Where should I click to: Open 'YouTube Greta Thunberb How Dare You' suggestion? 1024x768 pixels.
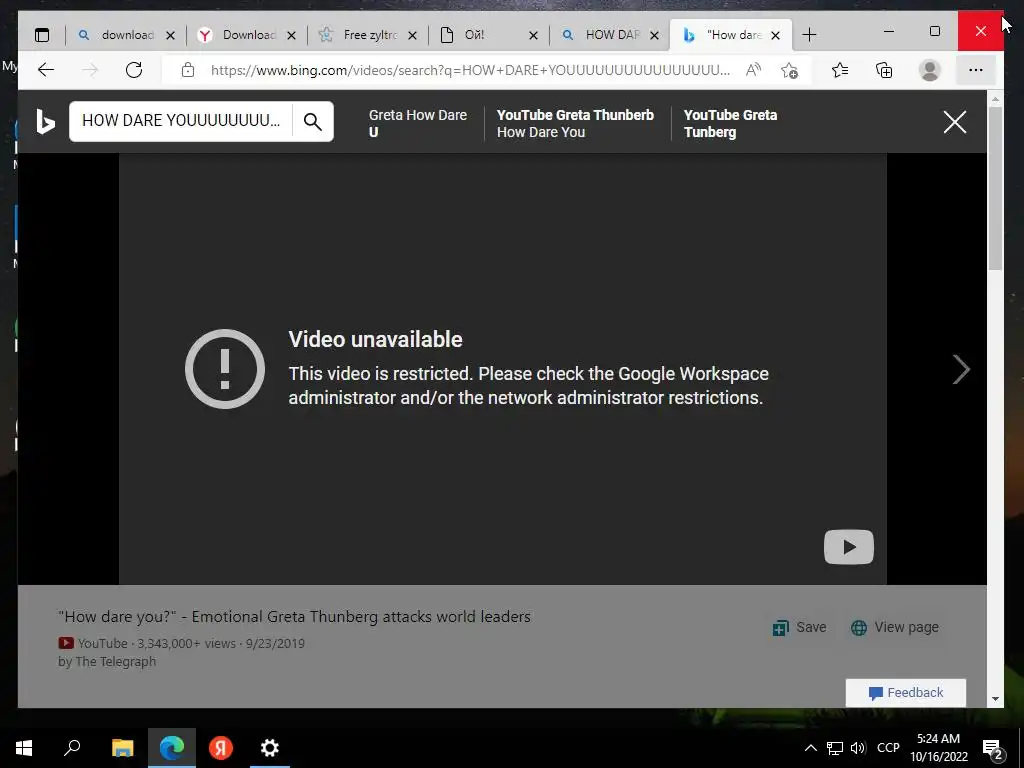pos(575,123)
